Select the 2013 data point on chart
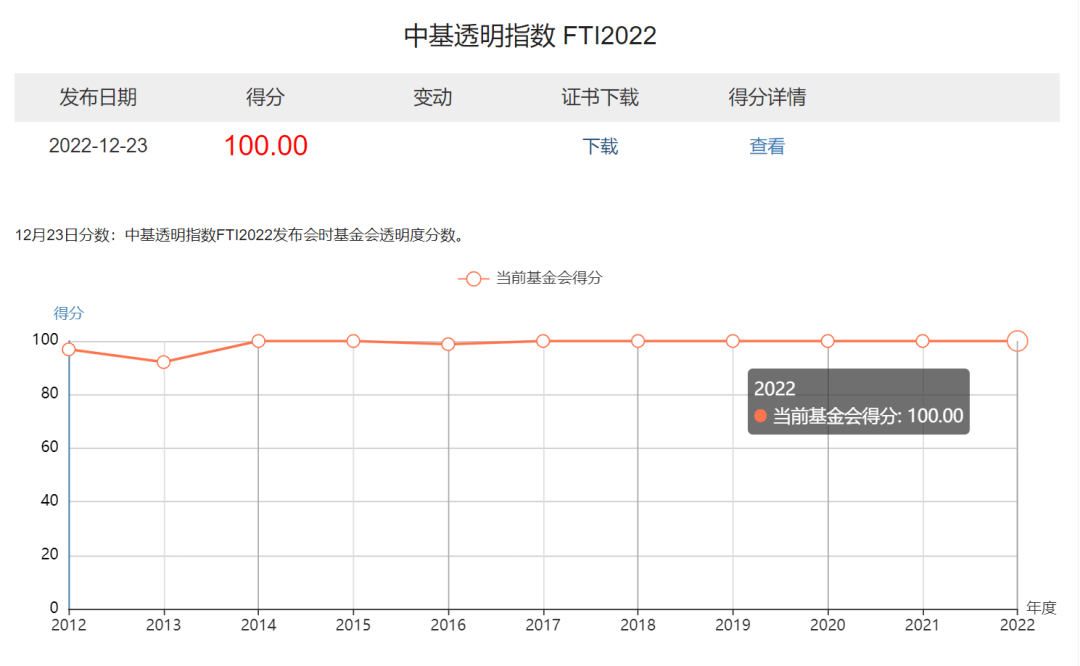 (163, 362)
